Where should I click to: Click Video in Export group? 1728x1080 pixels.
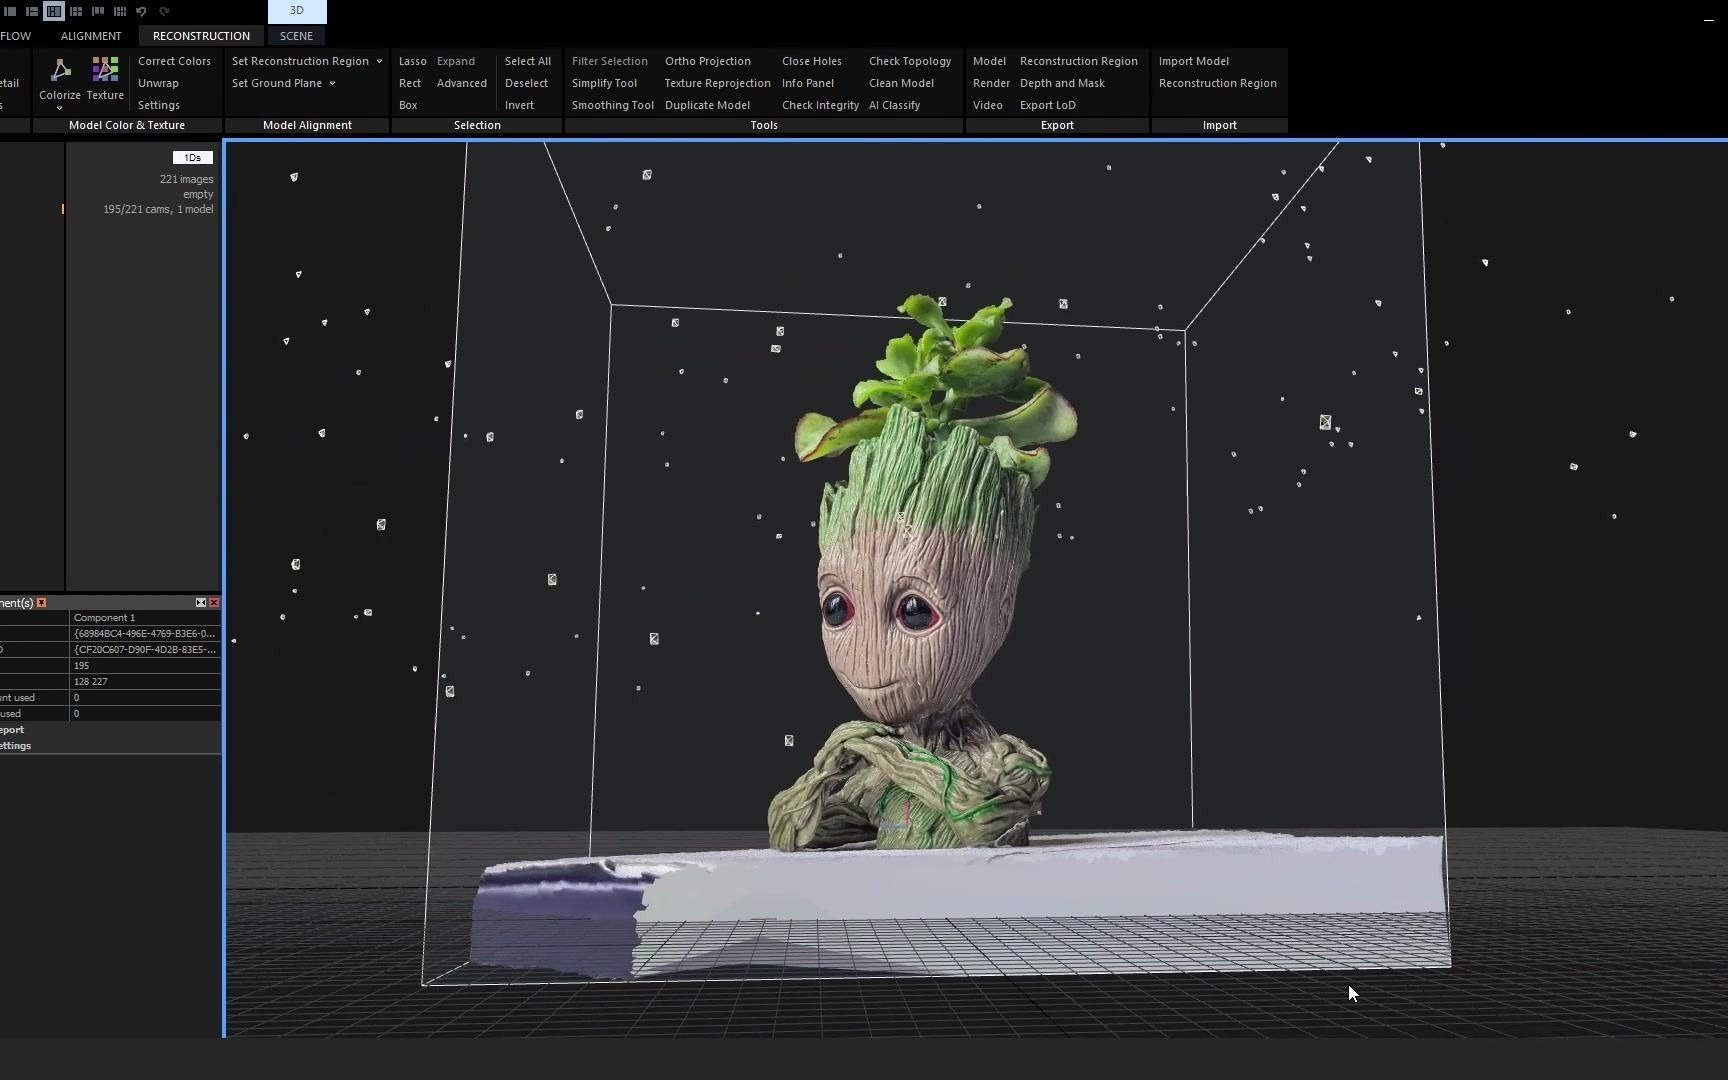pos(987,105)
